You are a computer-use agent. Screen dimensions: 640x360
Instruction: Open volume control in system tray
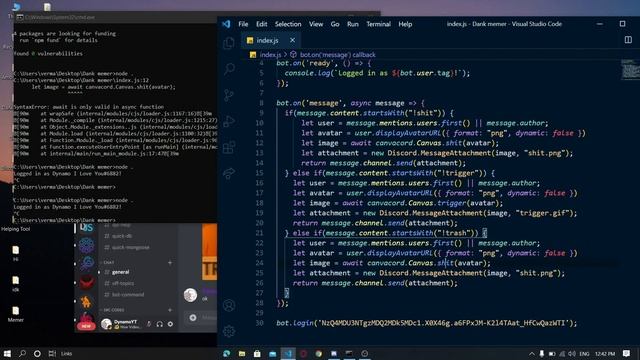[572, 353]
